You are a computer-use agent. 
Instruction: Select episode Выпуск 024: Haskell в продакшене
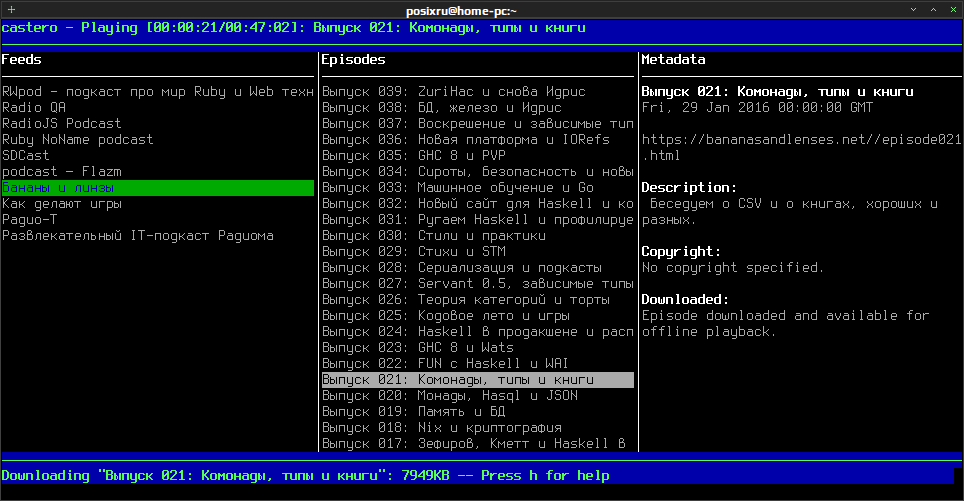tap(478, 331)
